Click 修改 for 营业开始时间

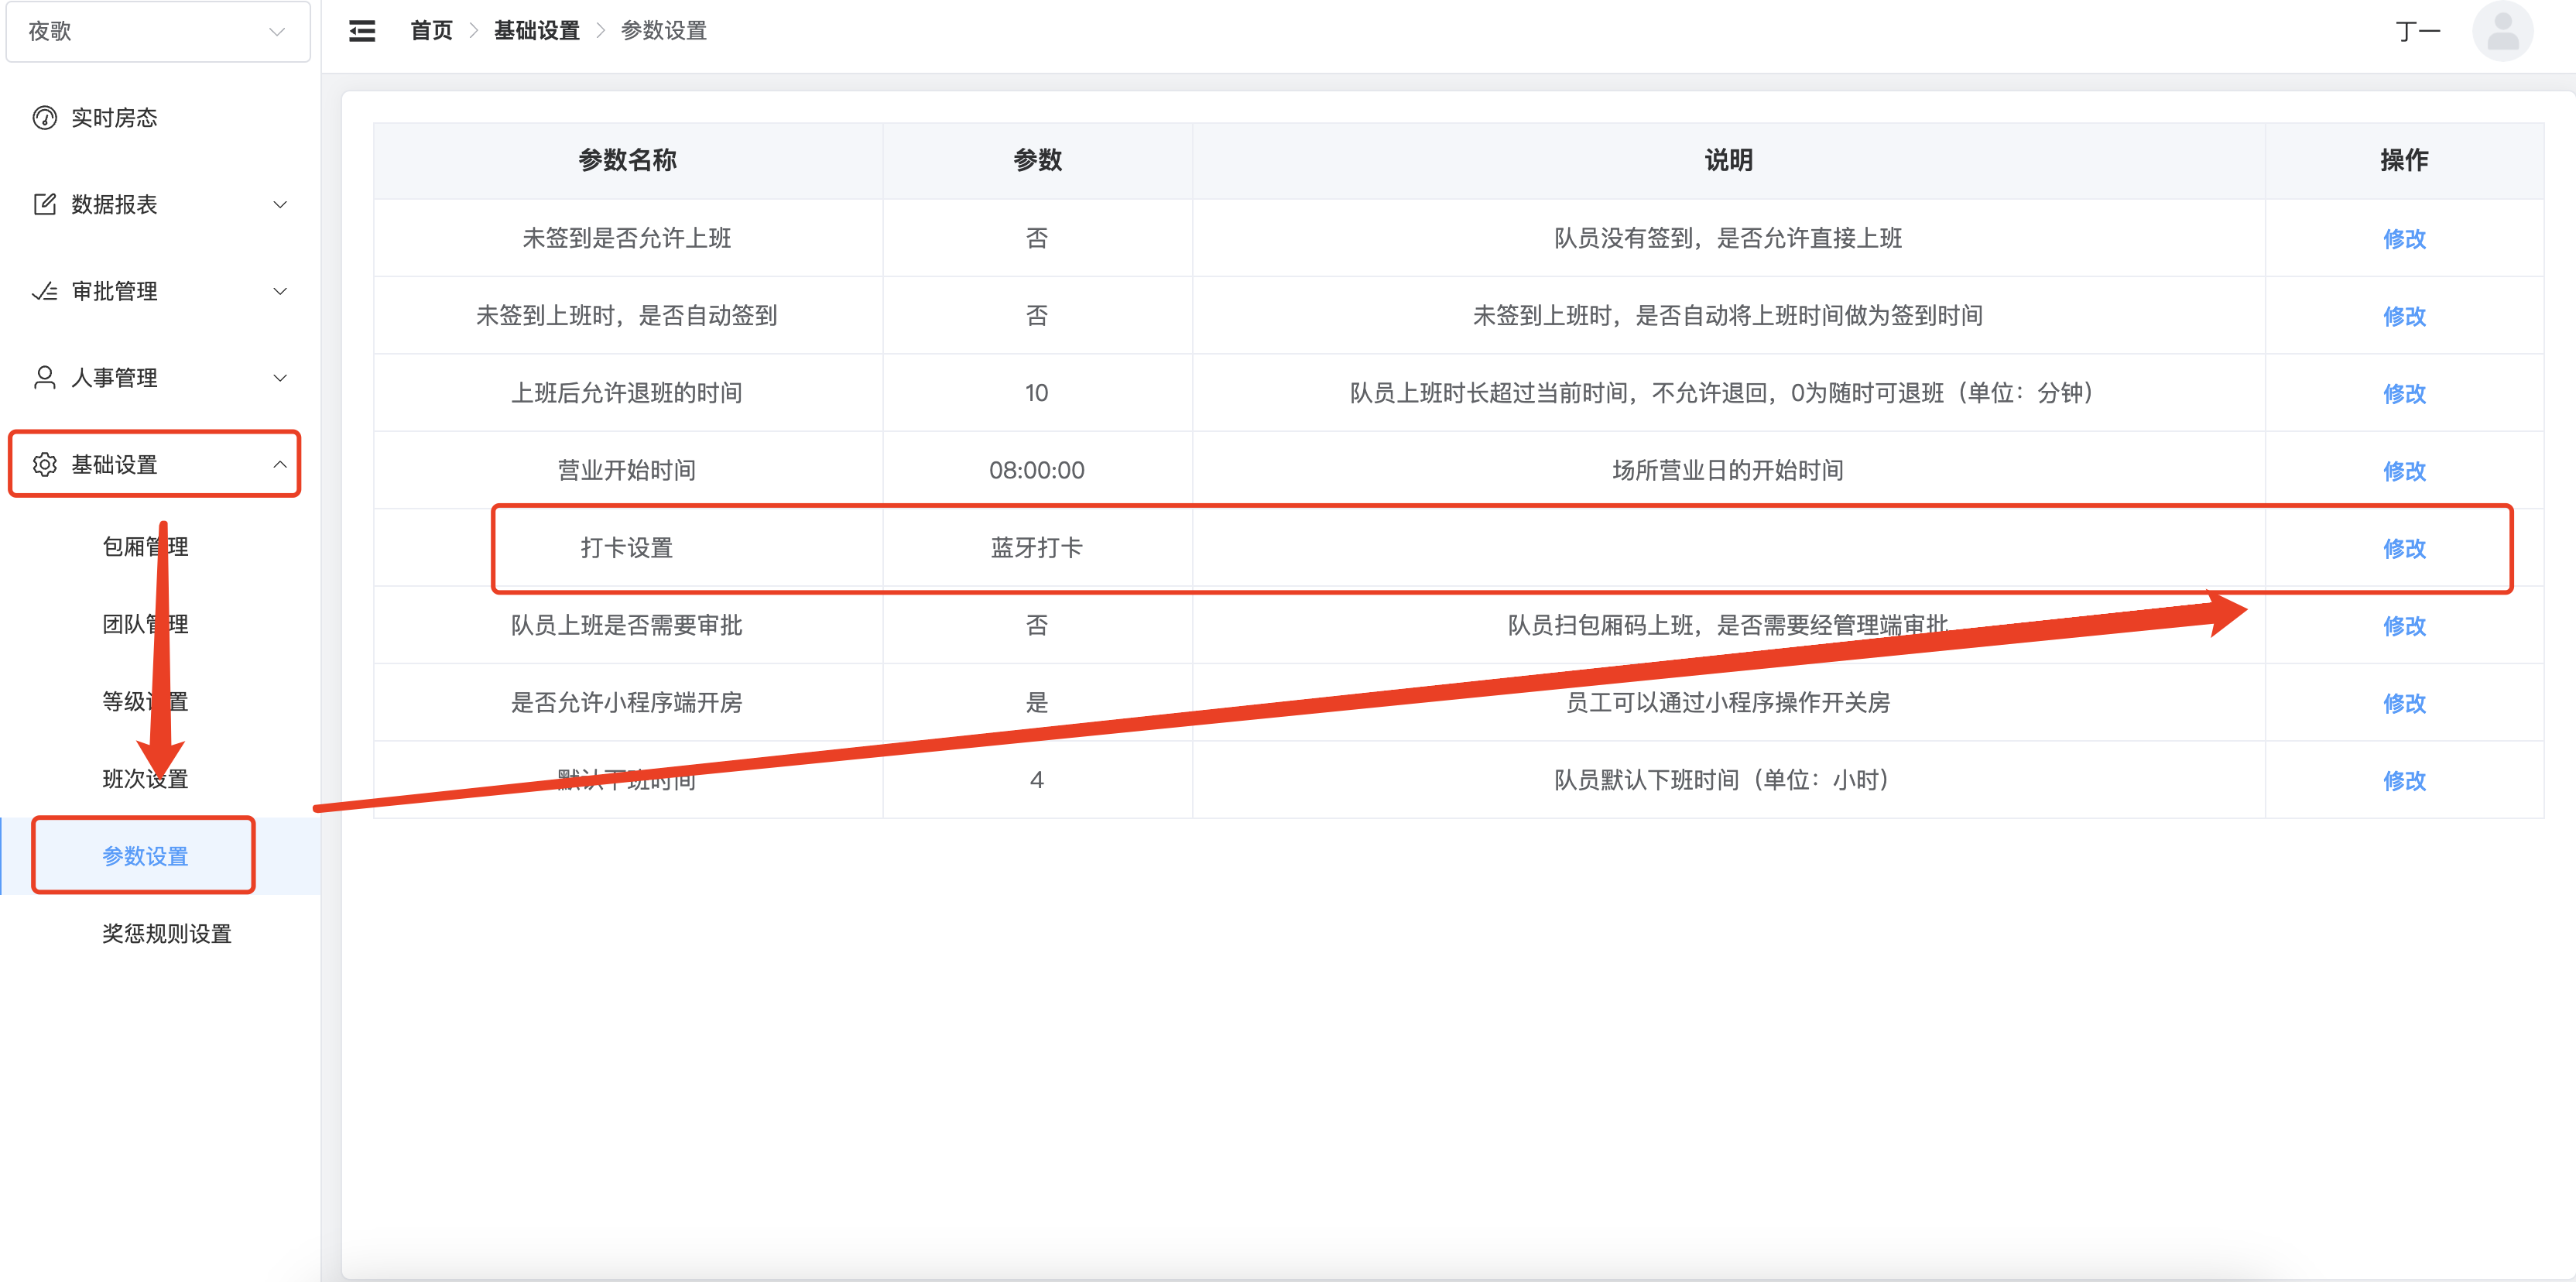(2404, 471)
